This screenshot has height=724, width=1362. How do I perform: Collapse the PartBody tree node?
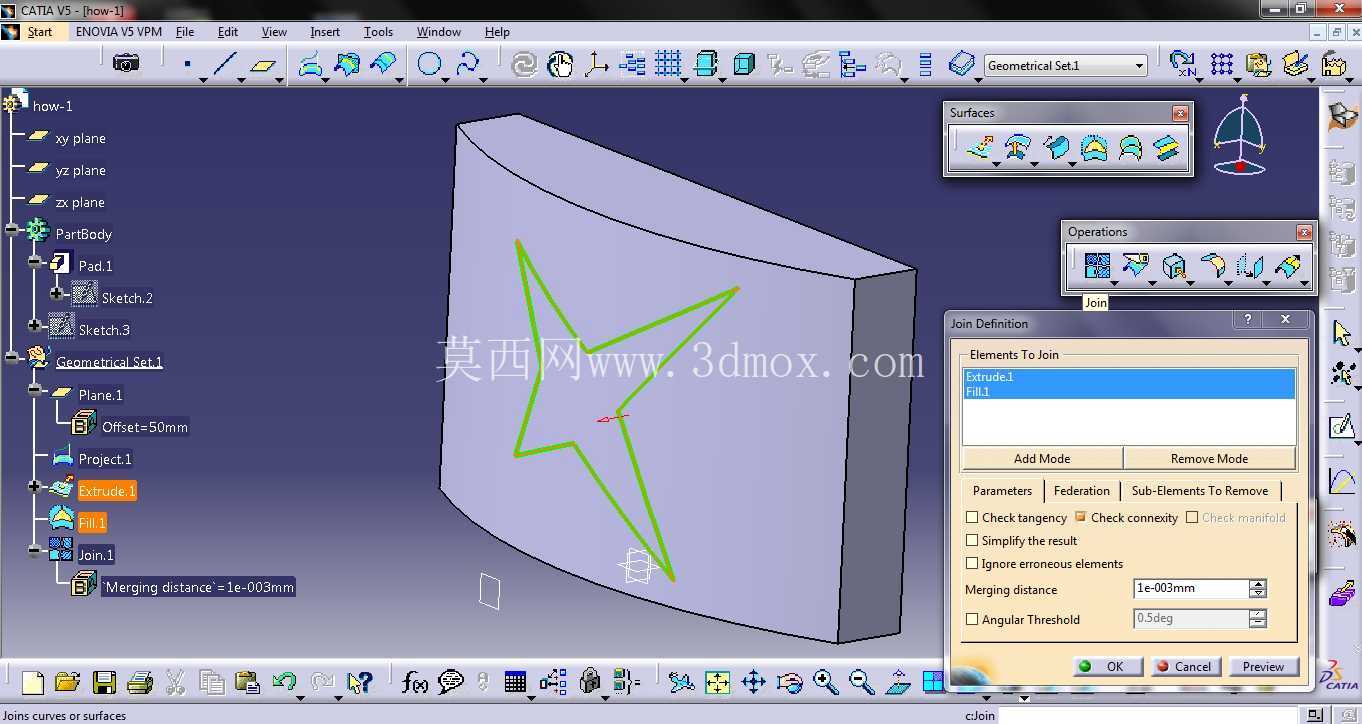click(x=12, y=231)
